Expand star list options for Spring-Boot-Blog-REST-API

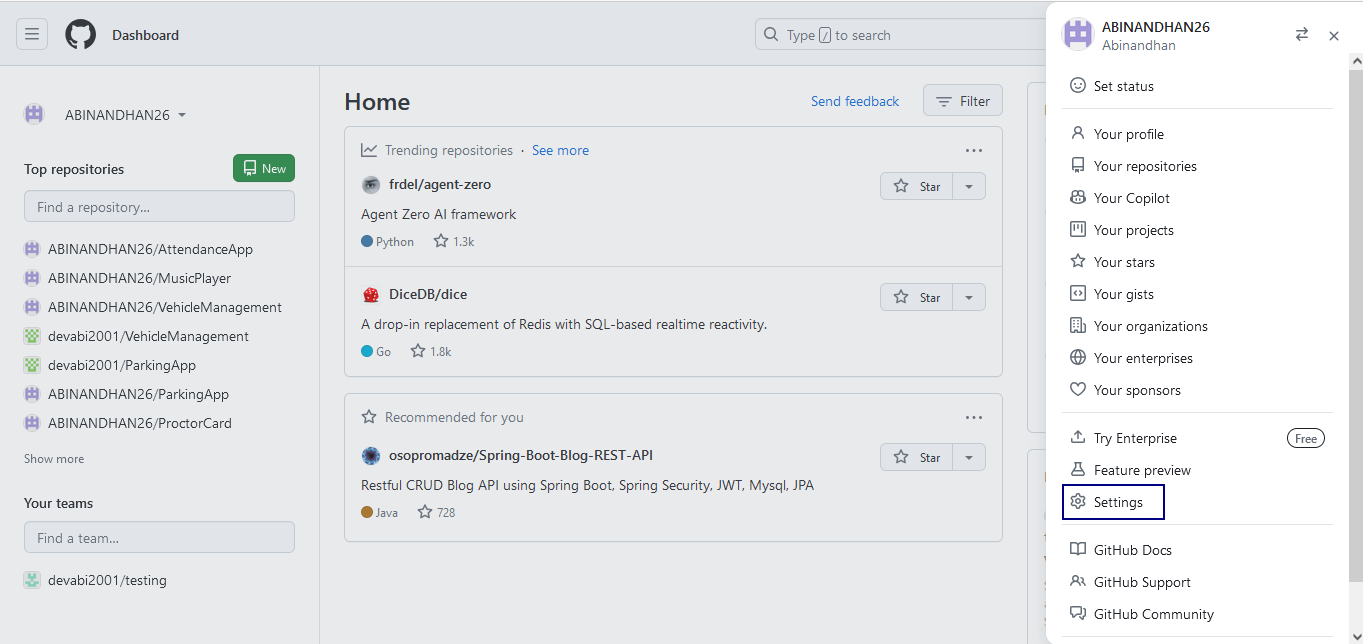pos(969,457)
